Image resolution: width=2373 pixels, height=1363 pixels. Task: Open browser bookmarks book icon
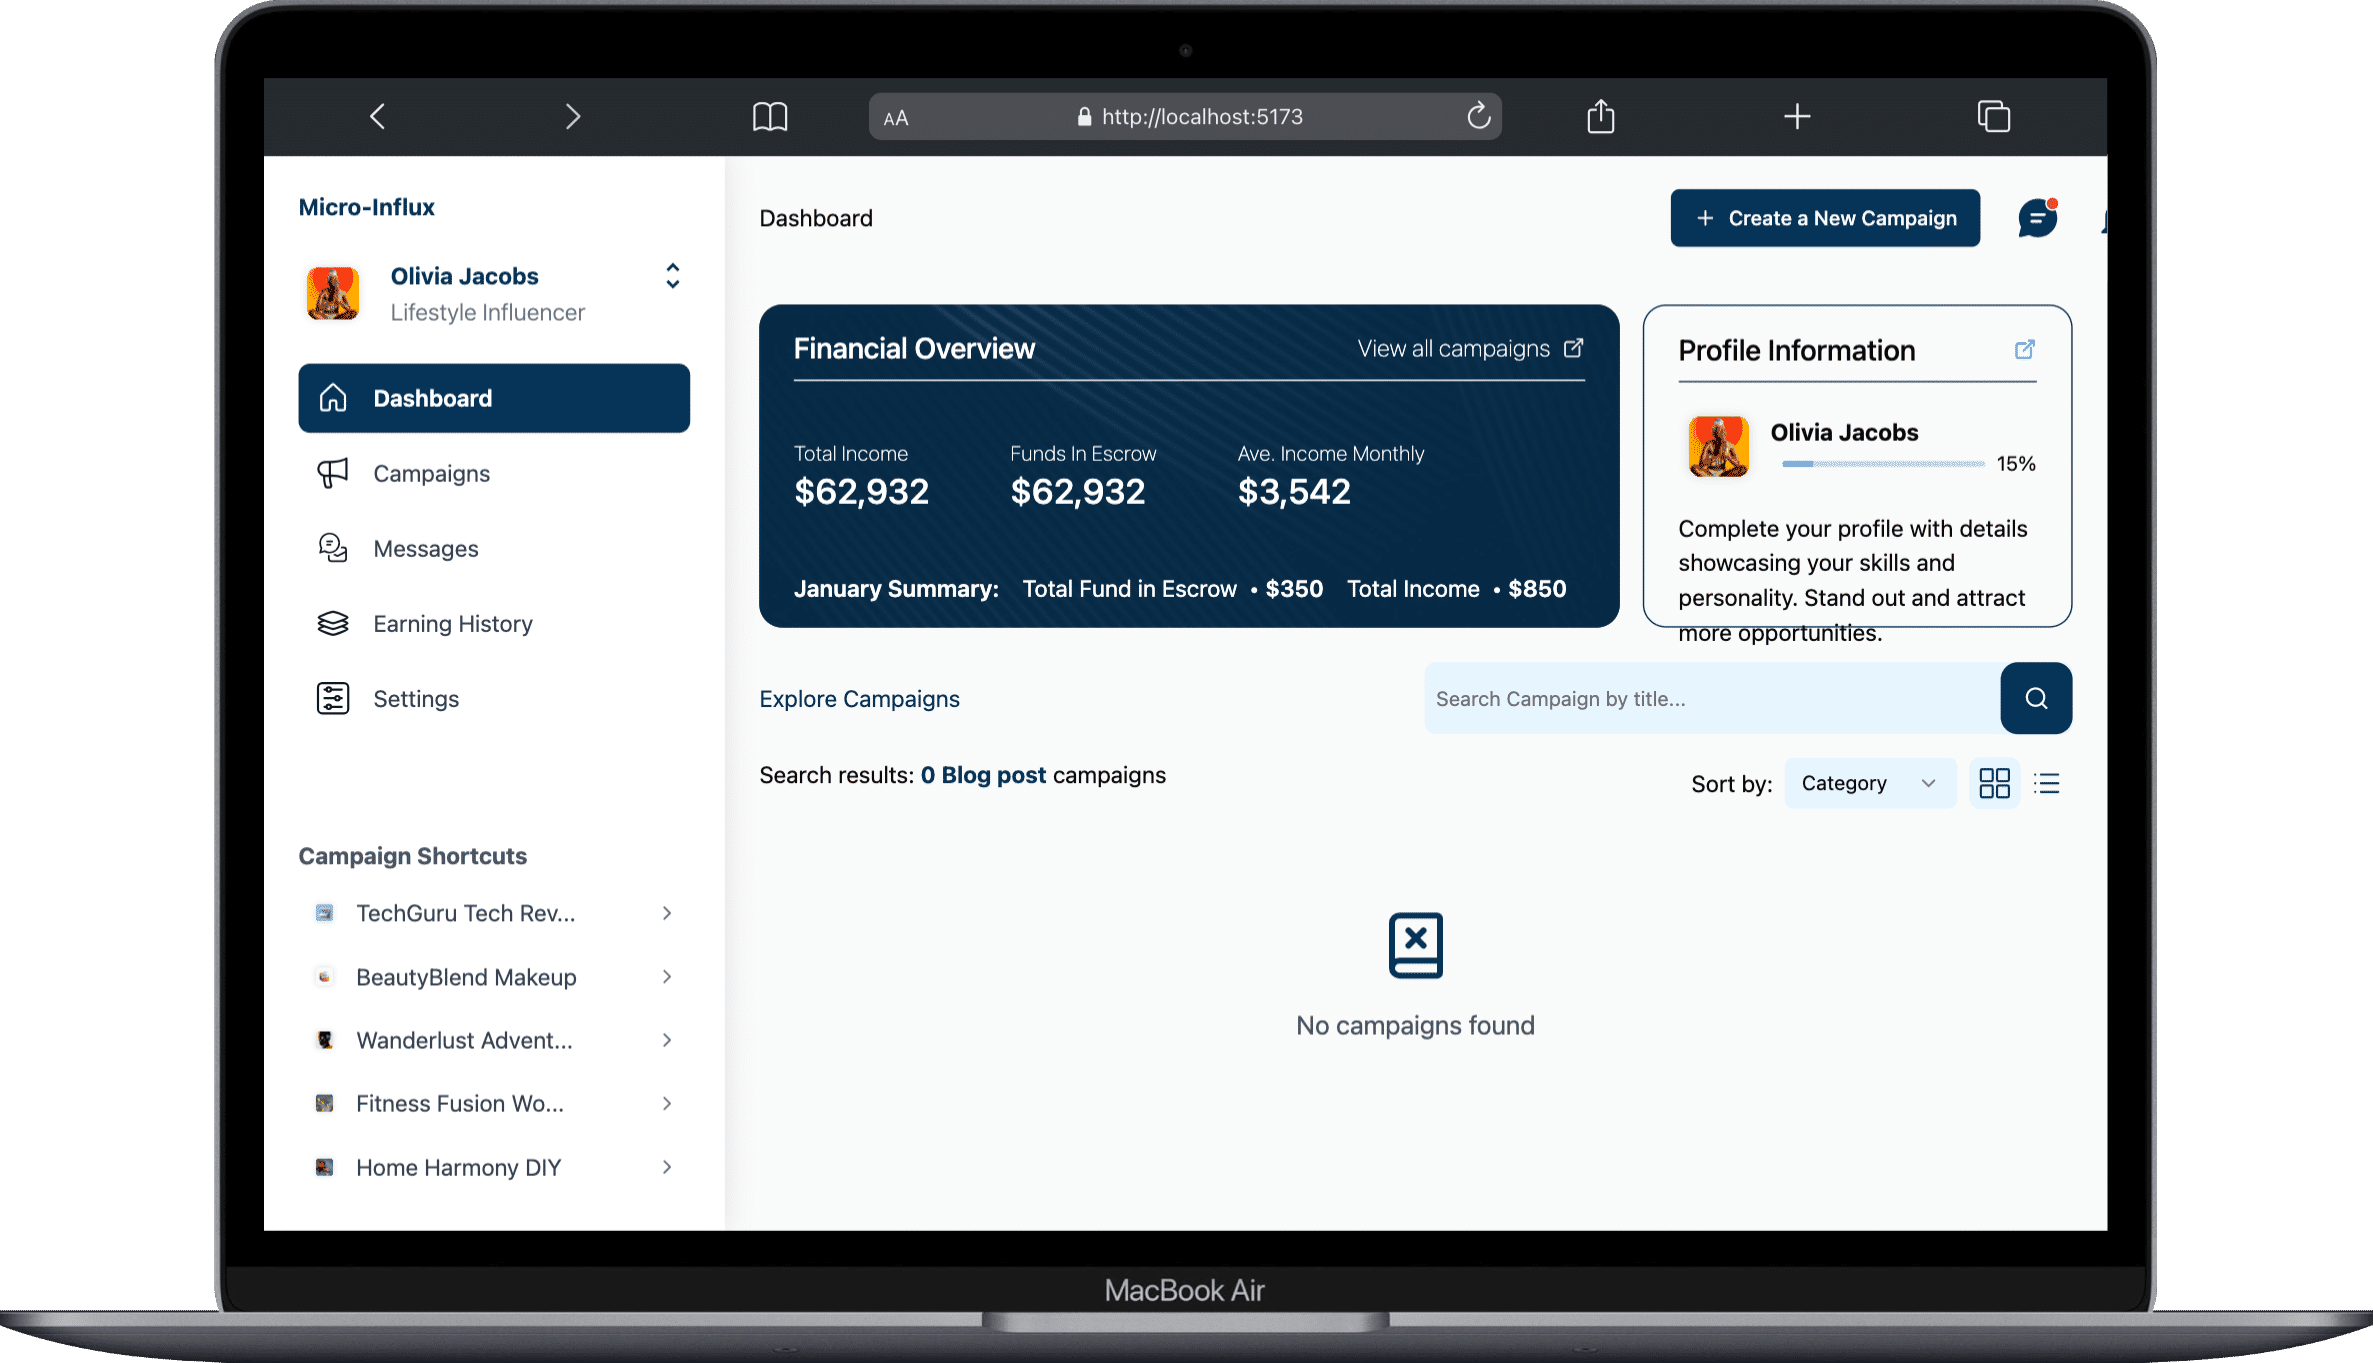pyautogui.click(x=769, y=117)
